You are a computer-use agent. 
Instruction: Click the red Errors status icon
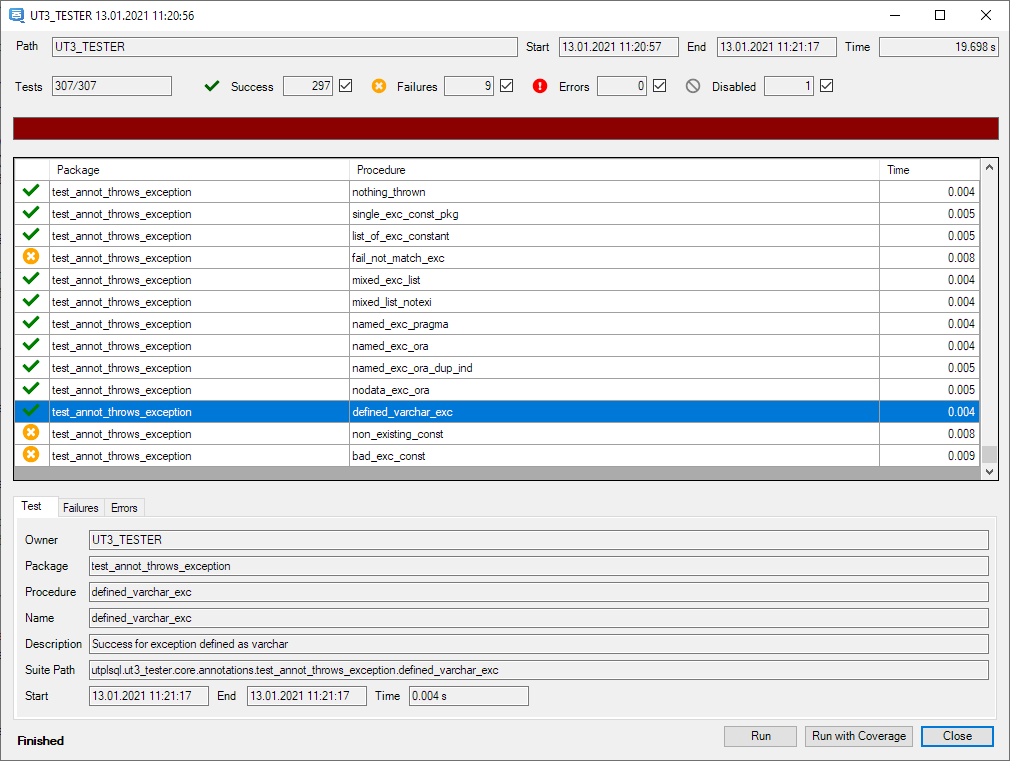(x=540, y=86)
